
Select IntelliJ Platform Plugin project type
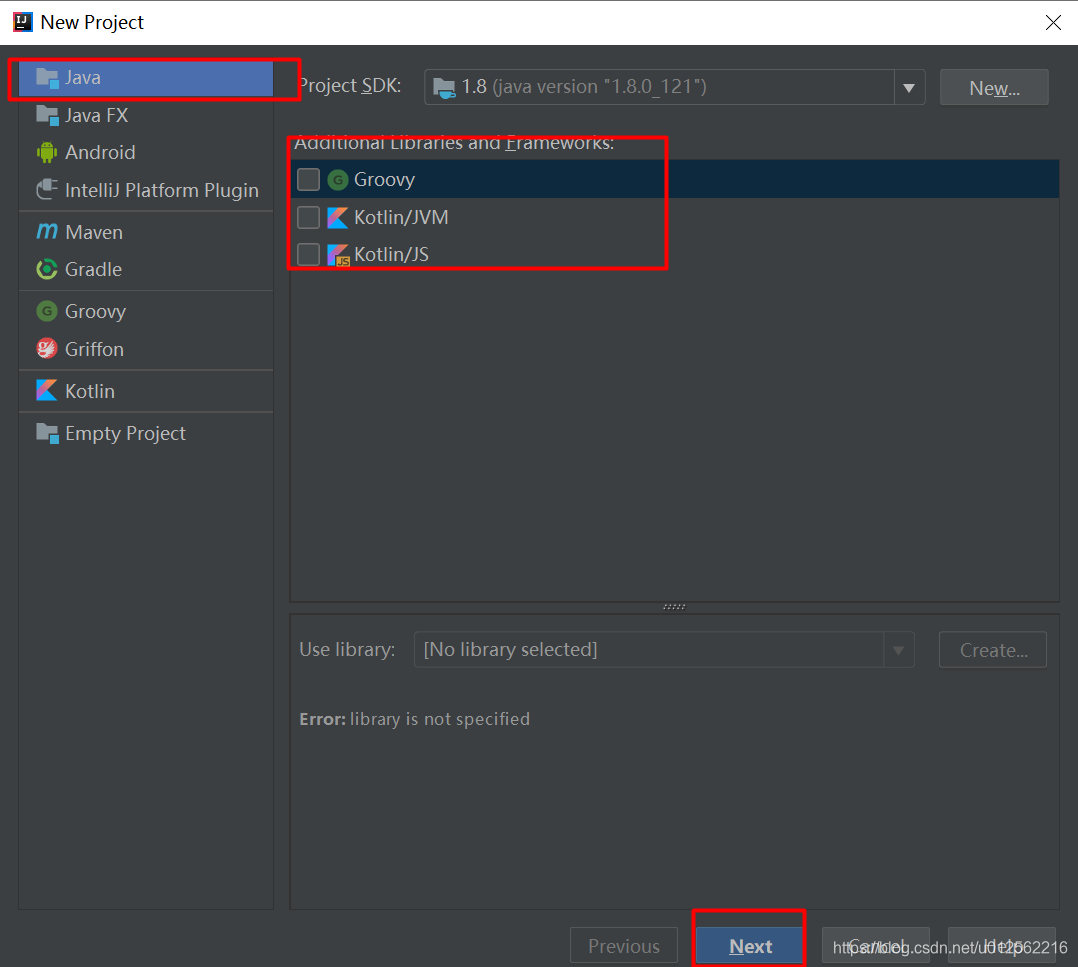click(146, 190)
